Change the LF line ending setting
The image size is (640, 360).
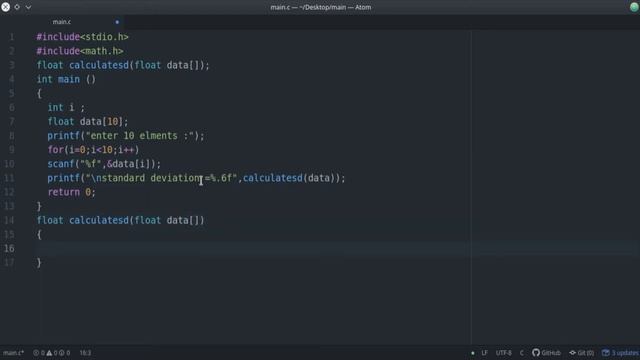[484, 353]
